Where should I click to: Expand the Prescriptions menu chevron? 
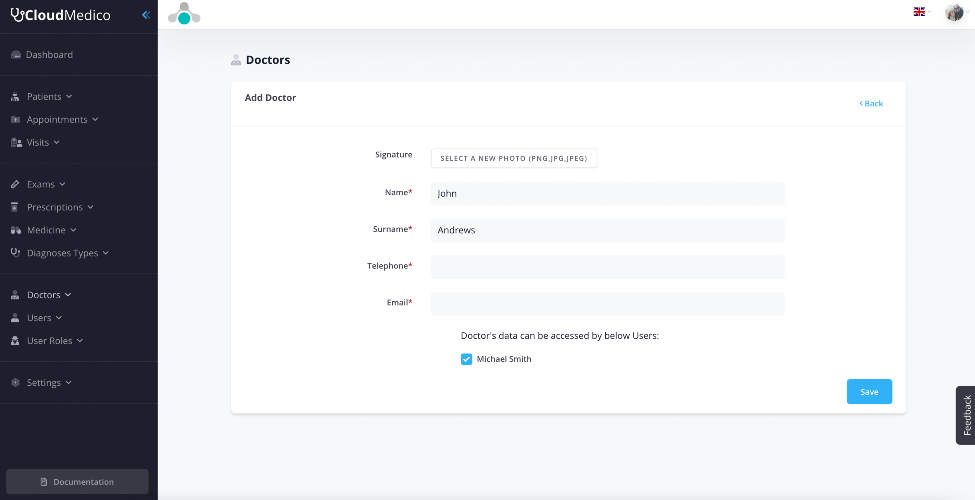click(90, 207)
